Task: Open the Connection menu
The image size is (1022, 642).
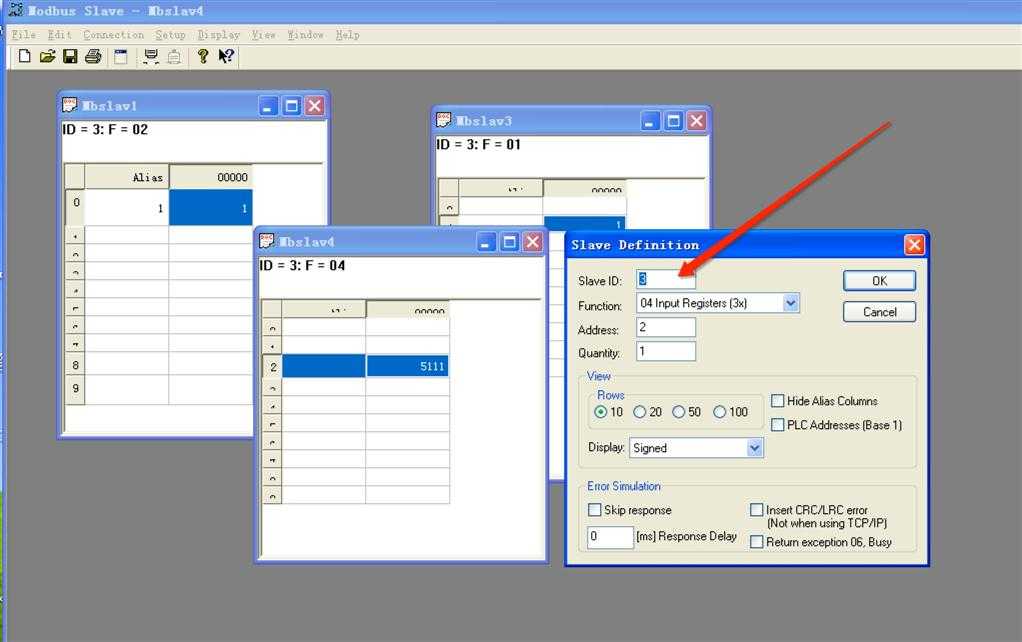Action: pos(113,35)
